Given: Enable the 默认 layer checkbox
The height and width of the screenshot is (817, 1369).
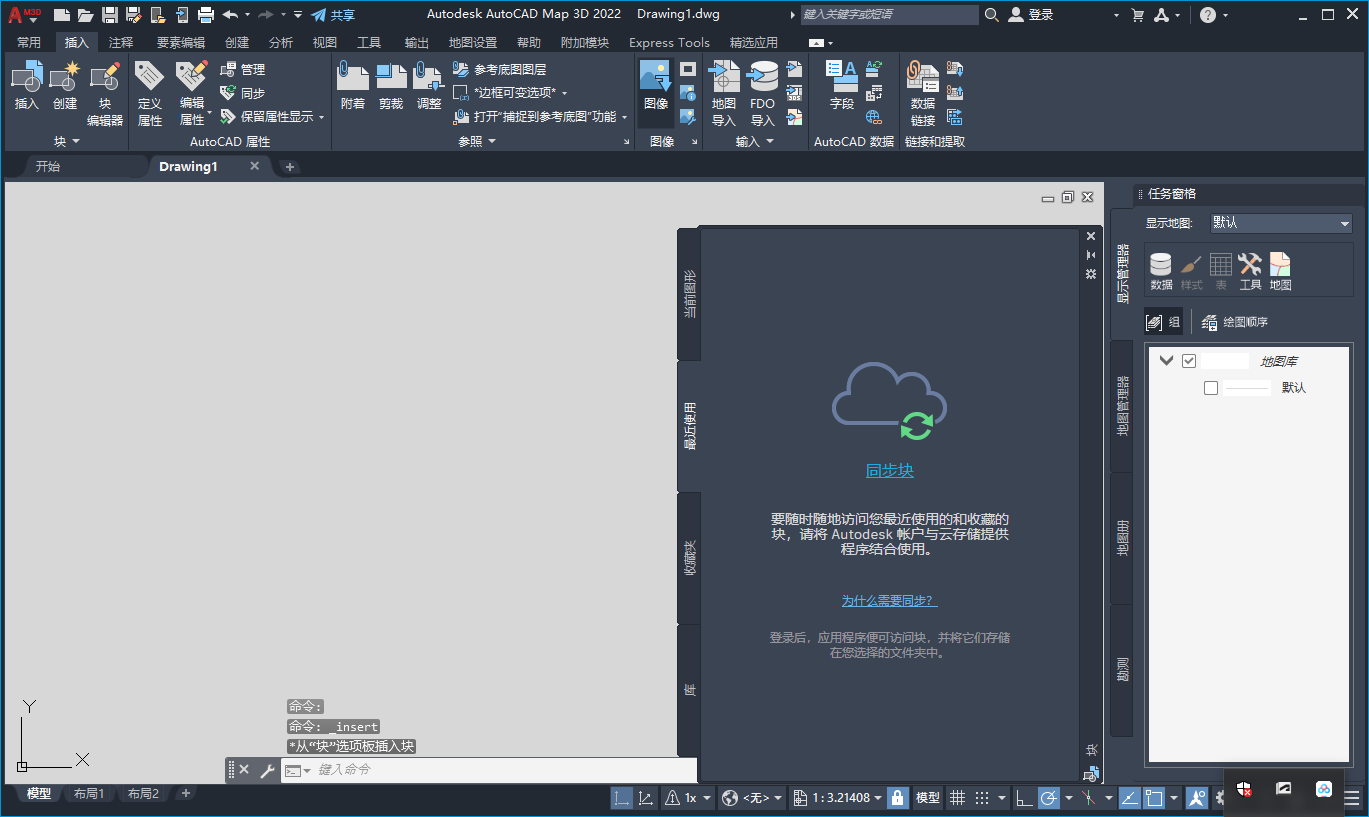Looking at the screenshot, I should [1211, 387].
